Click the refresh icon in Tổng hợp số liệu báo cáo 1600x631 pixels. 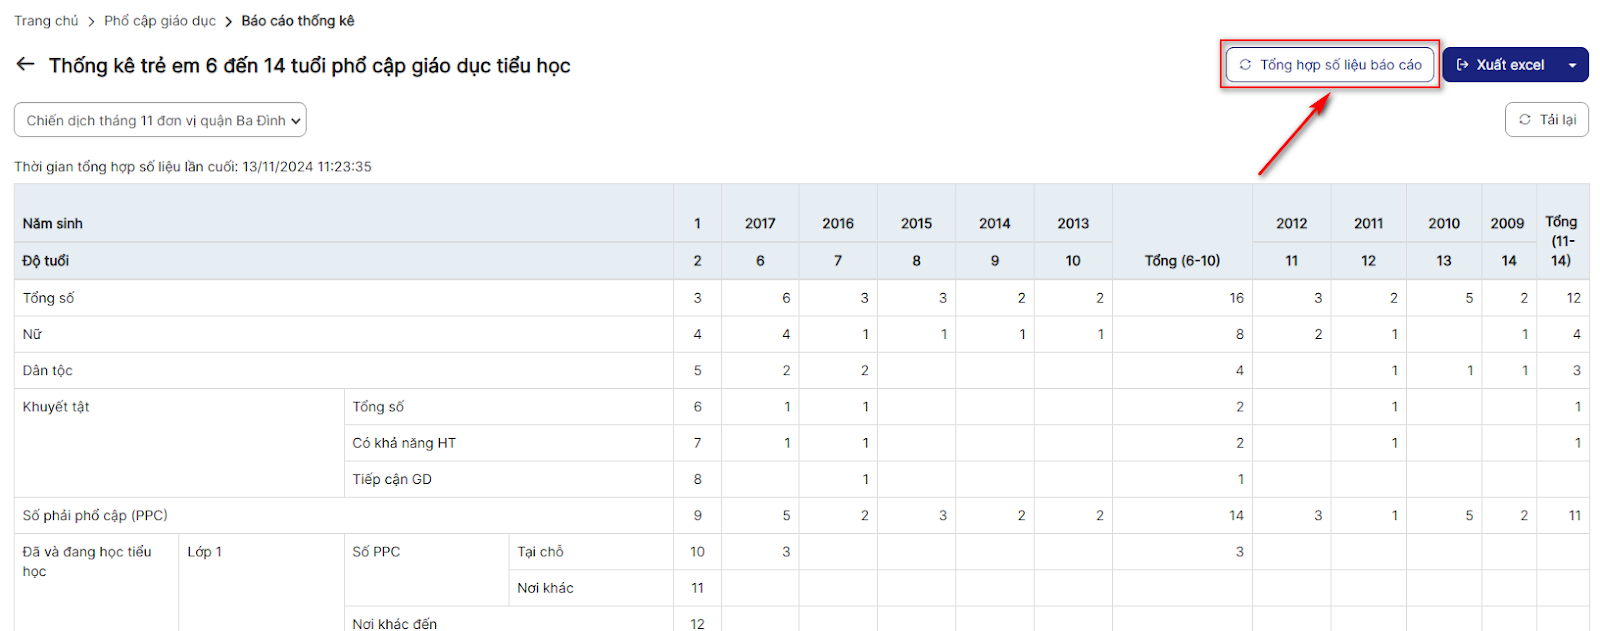[1245, 65]
